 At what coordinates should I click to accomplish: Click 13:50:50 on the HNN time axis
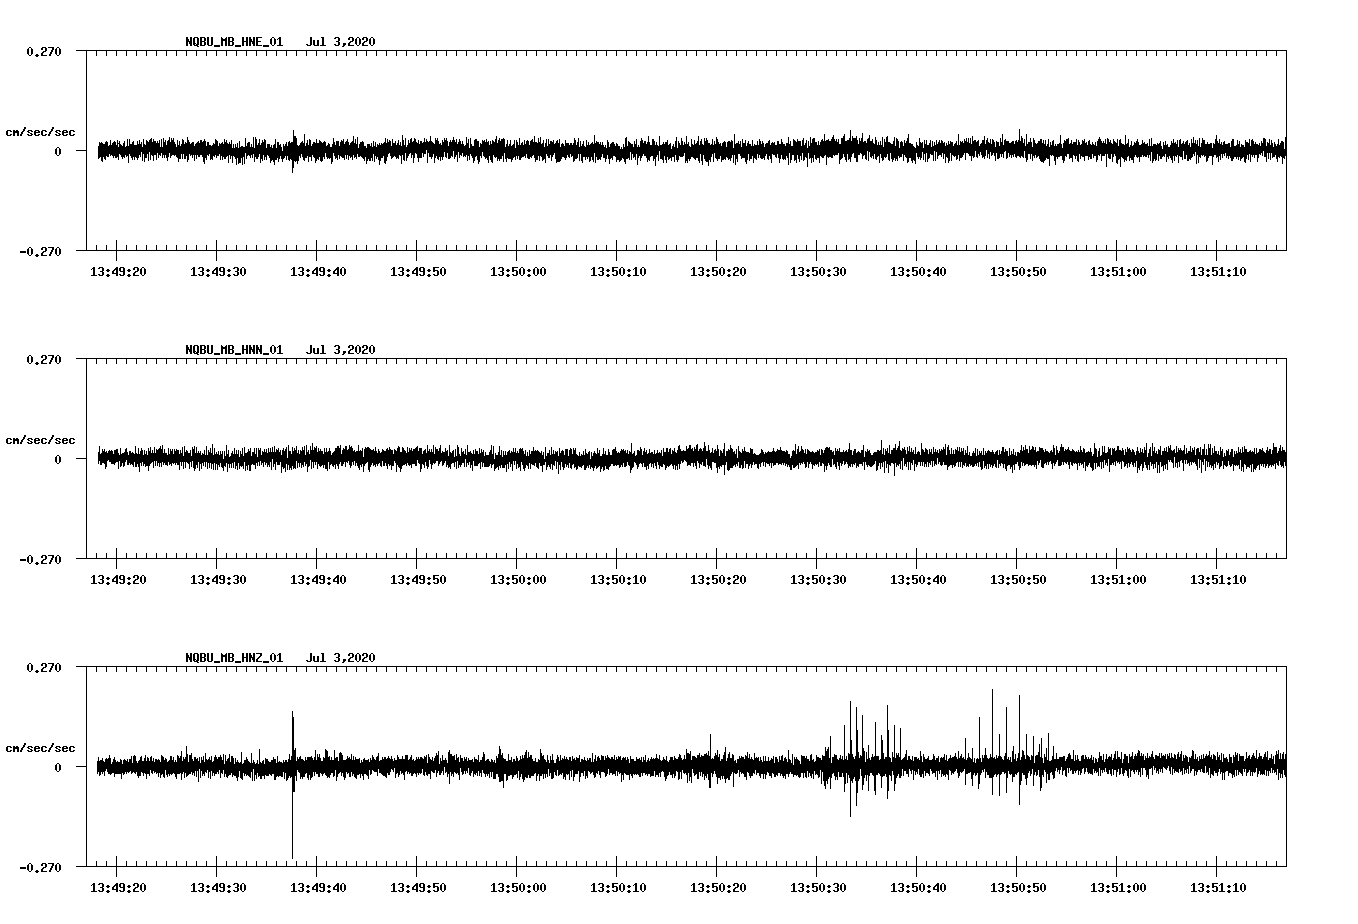[1018, 580]
